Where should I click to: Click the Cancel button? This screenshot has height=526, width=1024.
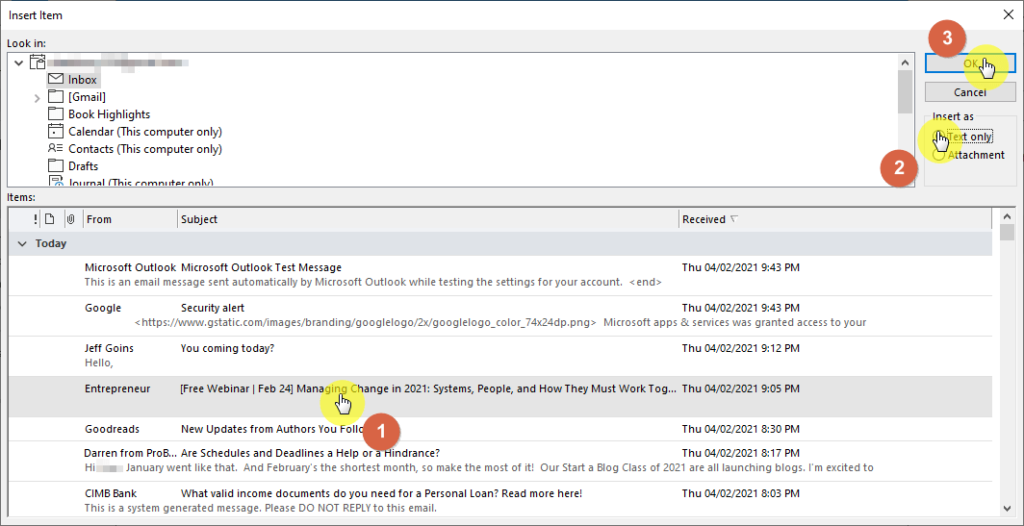pos(970,92)
